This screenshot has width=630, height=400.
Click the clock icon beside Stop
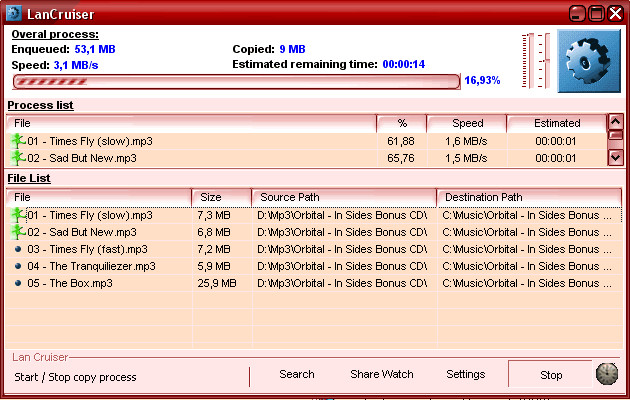pyautogui.click(x=607, y=374)
